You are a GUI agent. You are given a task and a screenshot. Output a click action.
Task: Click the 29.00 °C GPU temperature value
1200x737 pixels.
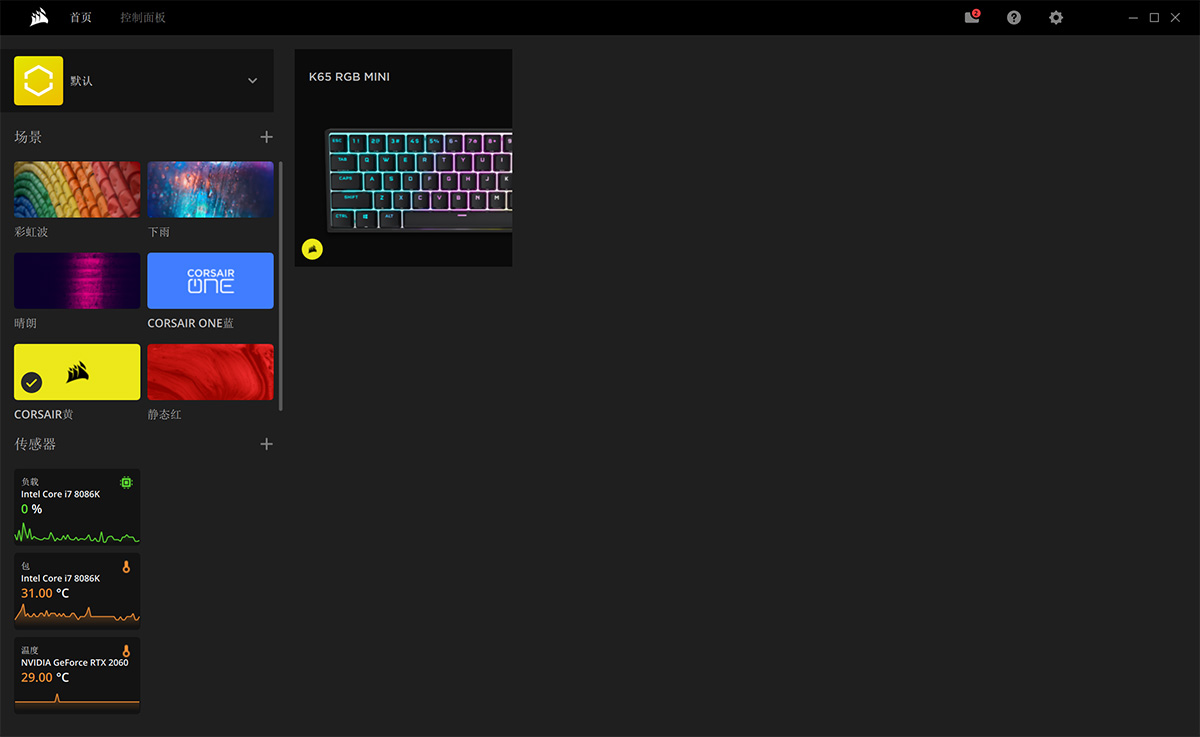click(x=45, y=677)
